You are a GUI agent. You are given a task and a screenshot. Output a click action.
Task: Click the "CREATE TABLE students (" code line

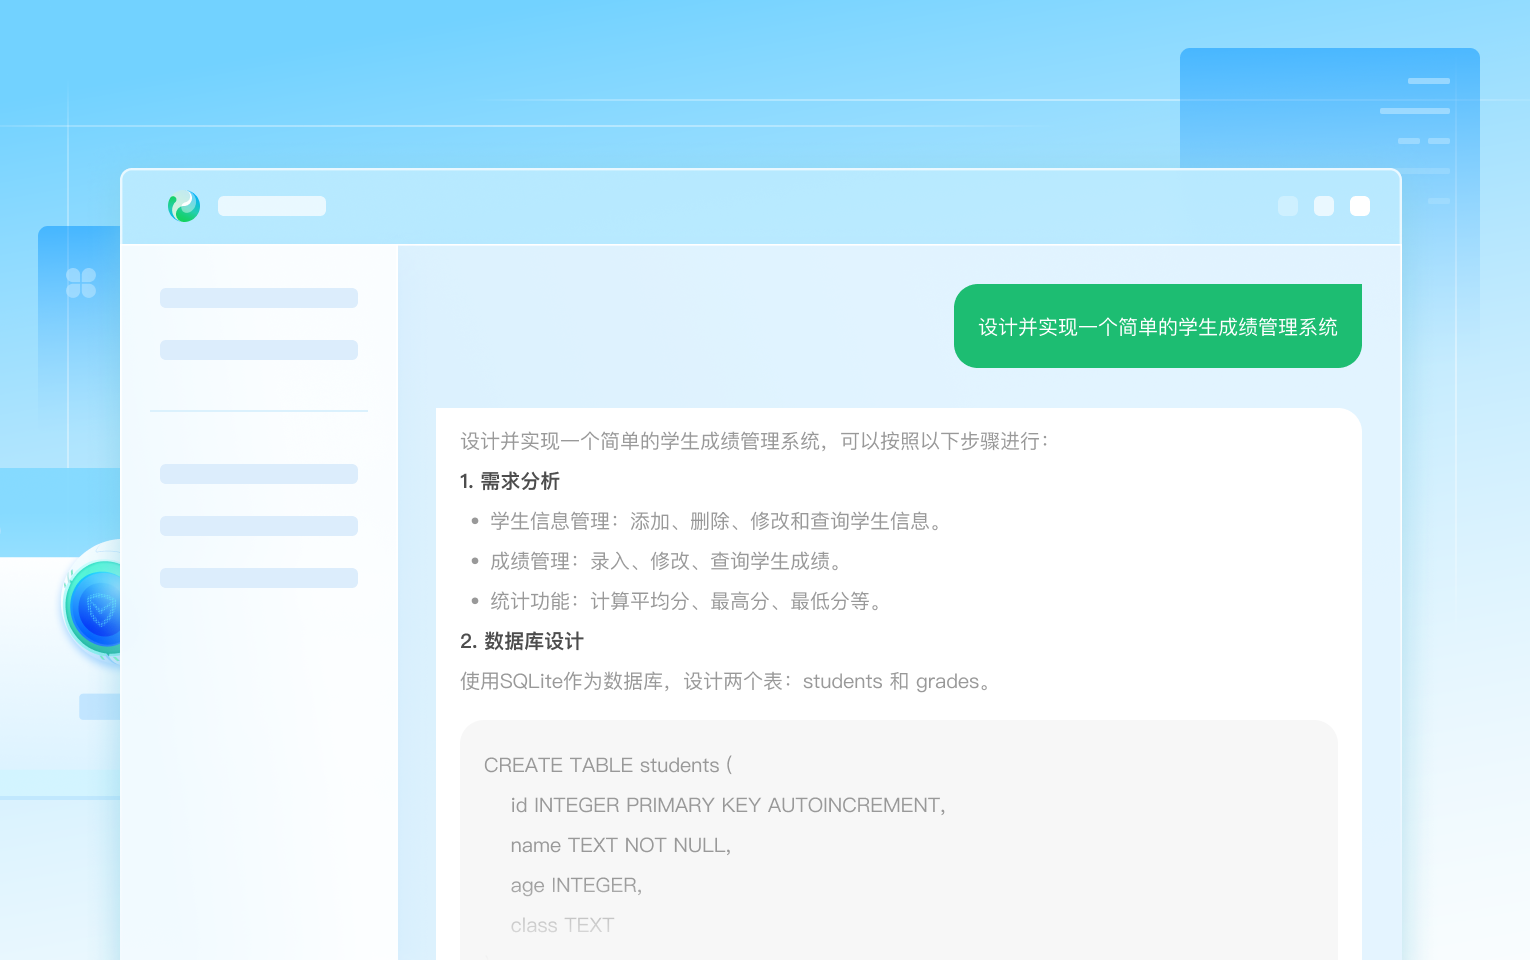608,765
